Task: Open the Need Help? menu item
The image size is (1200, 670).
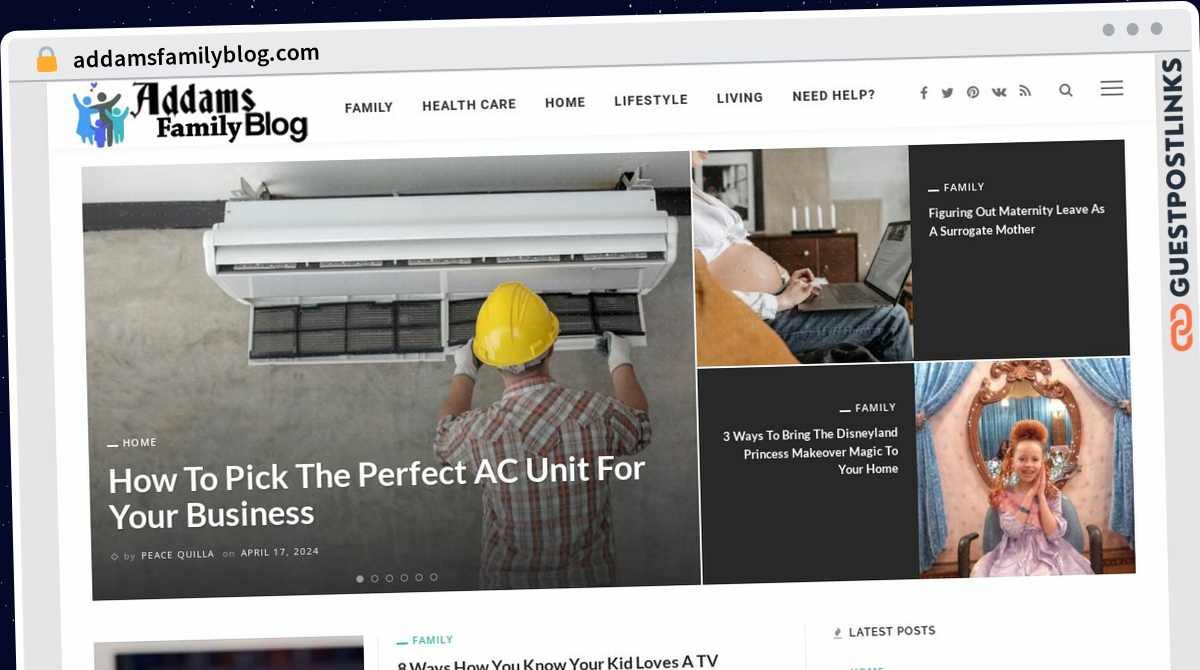Action: pos(834,96)
